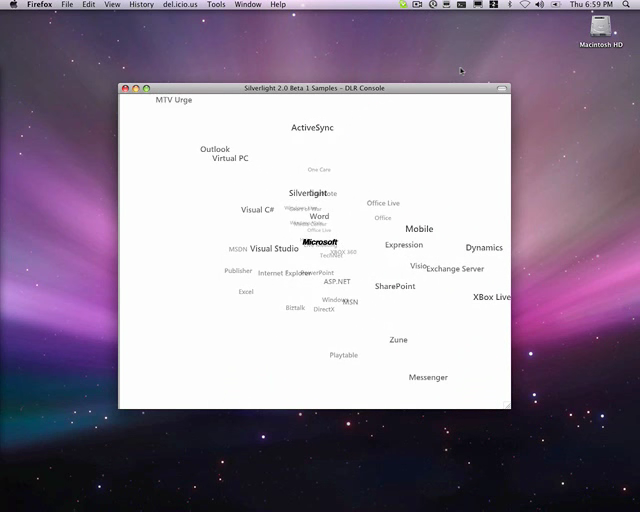640x512 pixels.
Task: Click the MSN tag
Action: [x=351, y=302]
